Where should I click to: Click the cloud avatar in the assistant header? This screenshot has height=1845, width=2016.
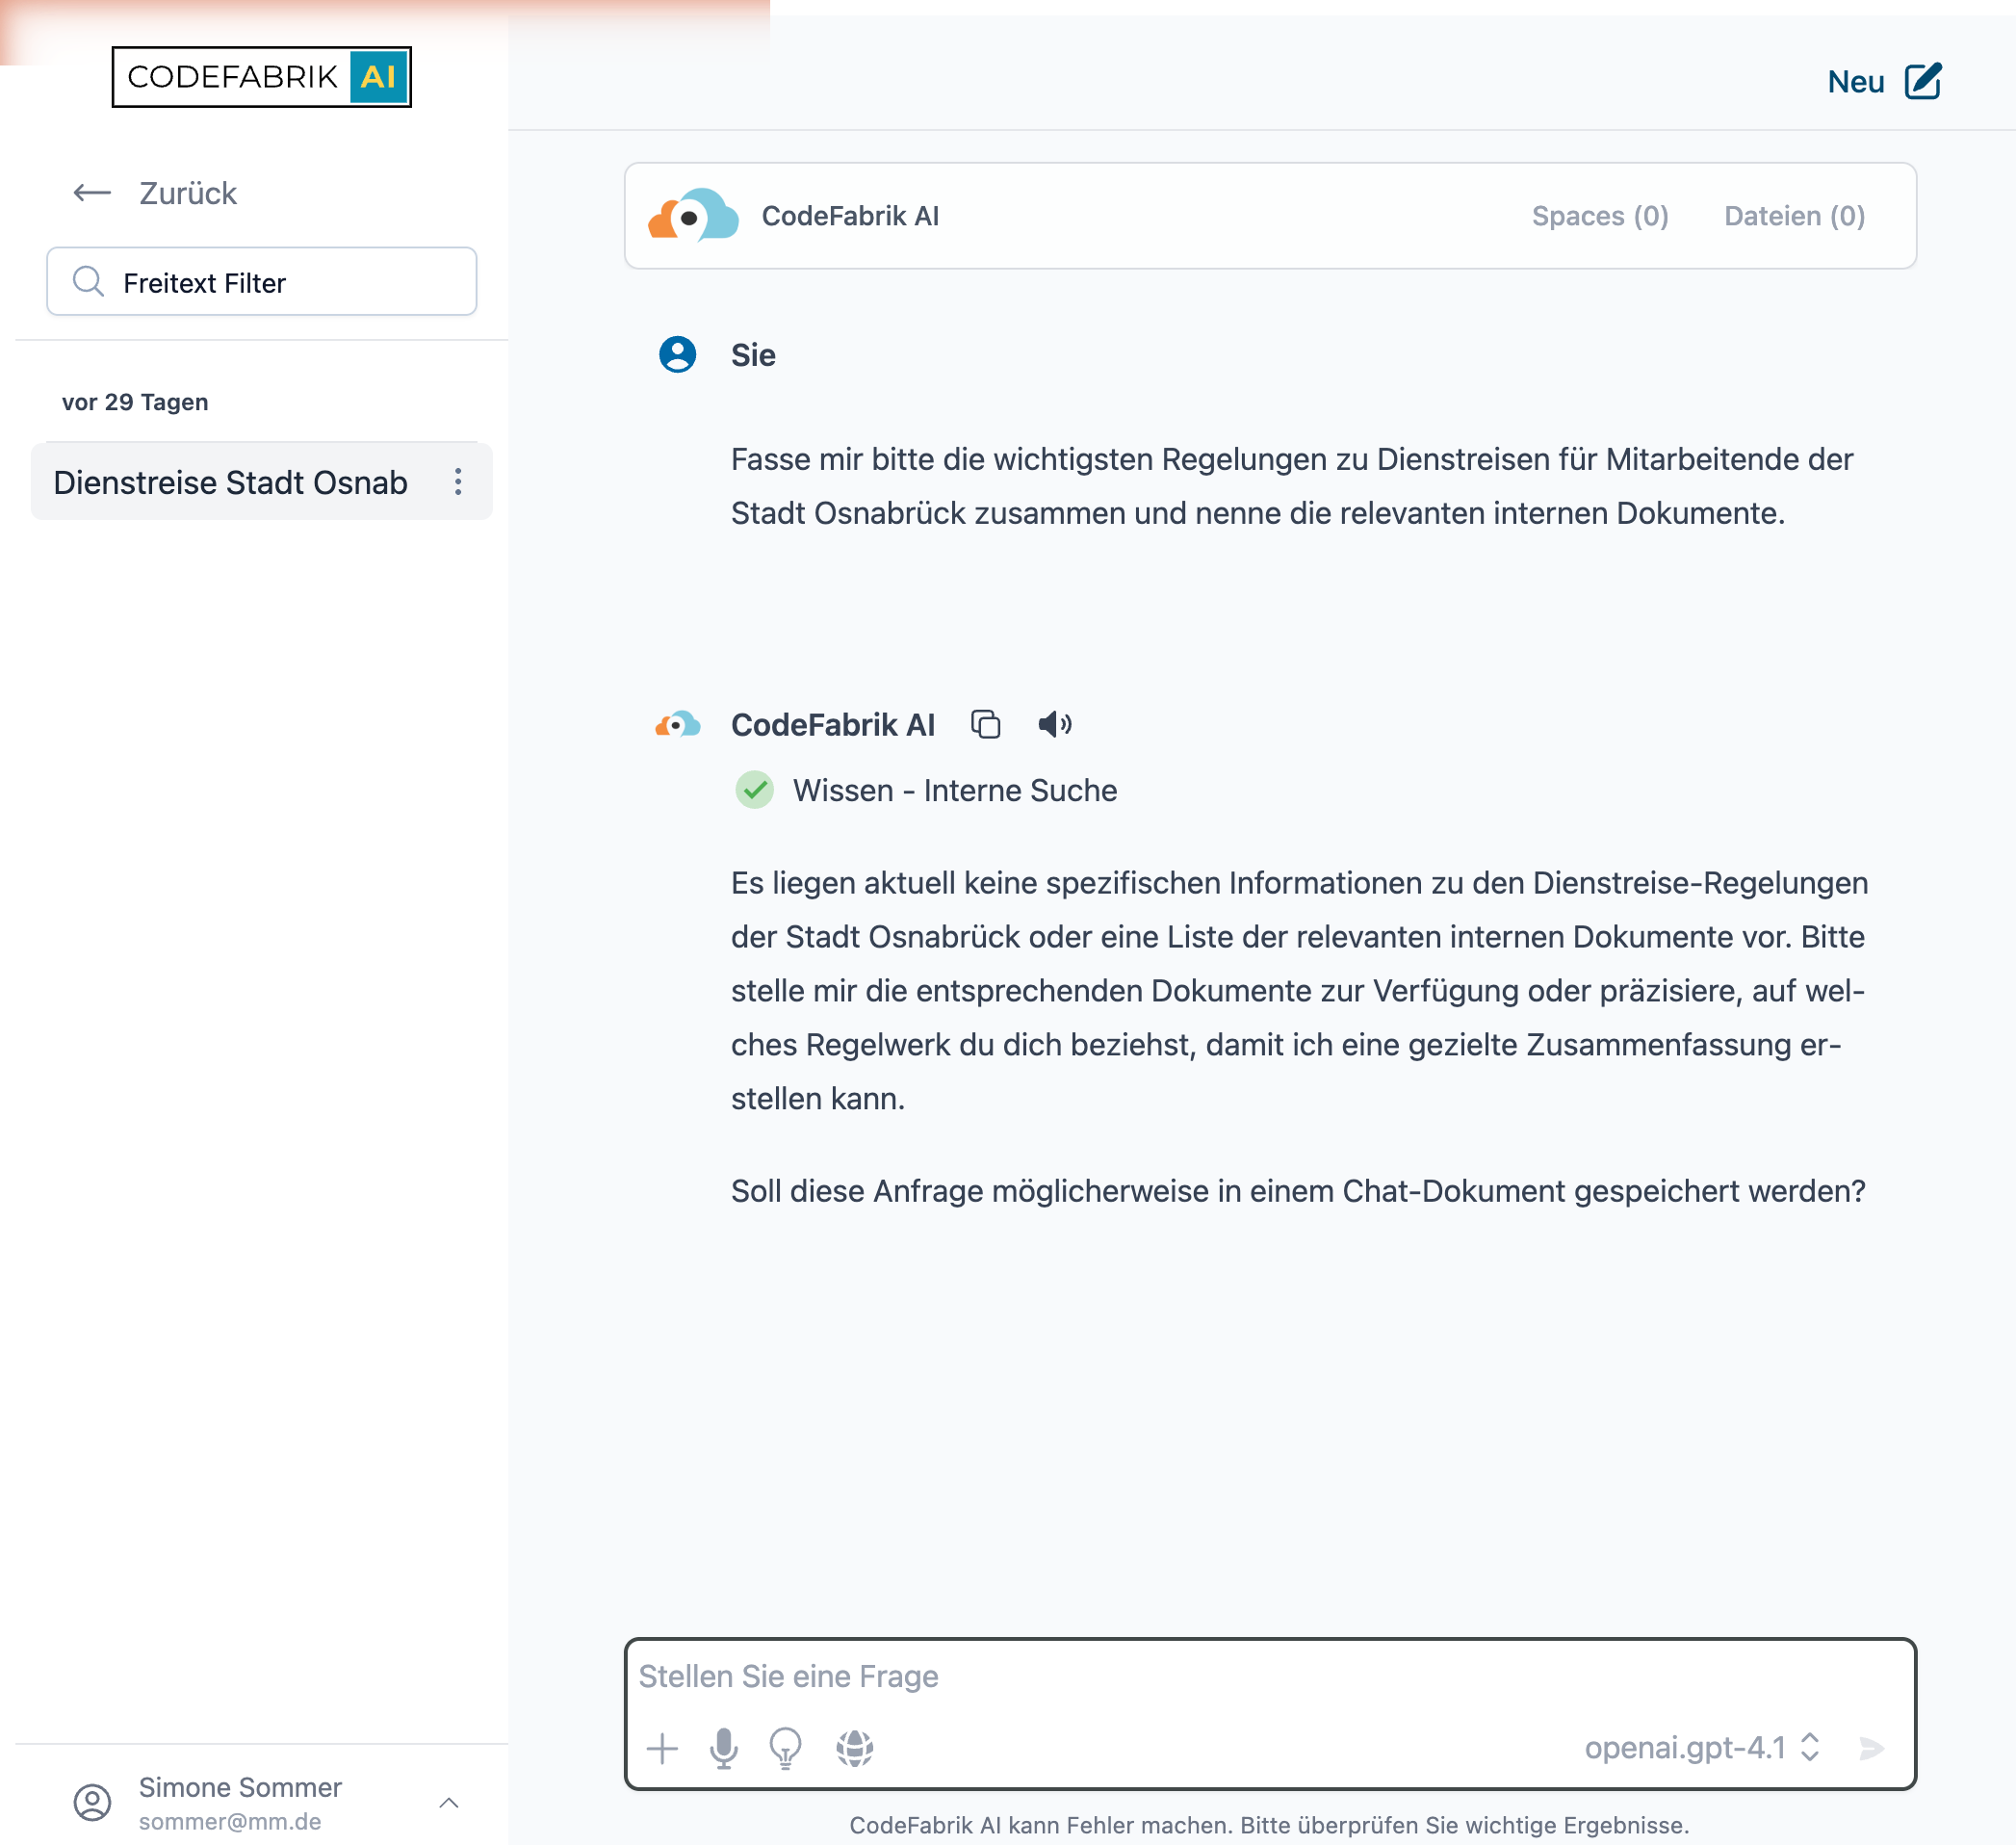click(x=694, y=215)
